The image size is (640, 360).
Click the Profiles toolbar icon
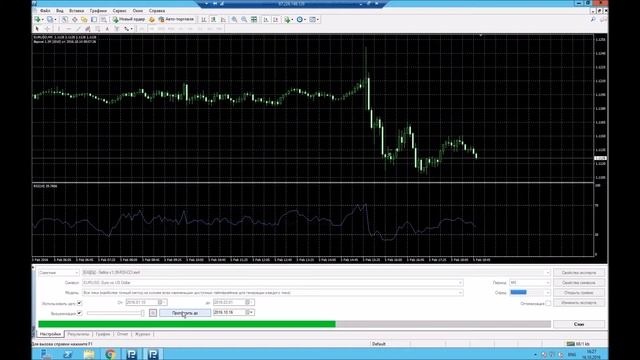tap(50, 19)
